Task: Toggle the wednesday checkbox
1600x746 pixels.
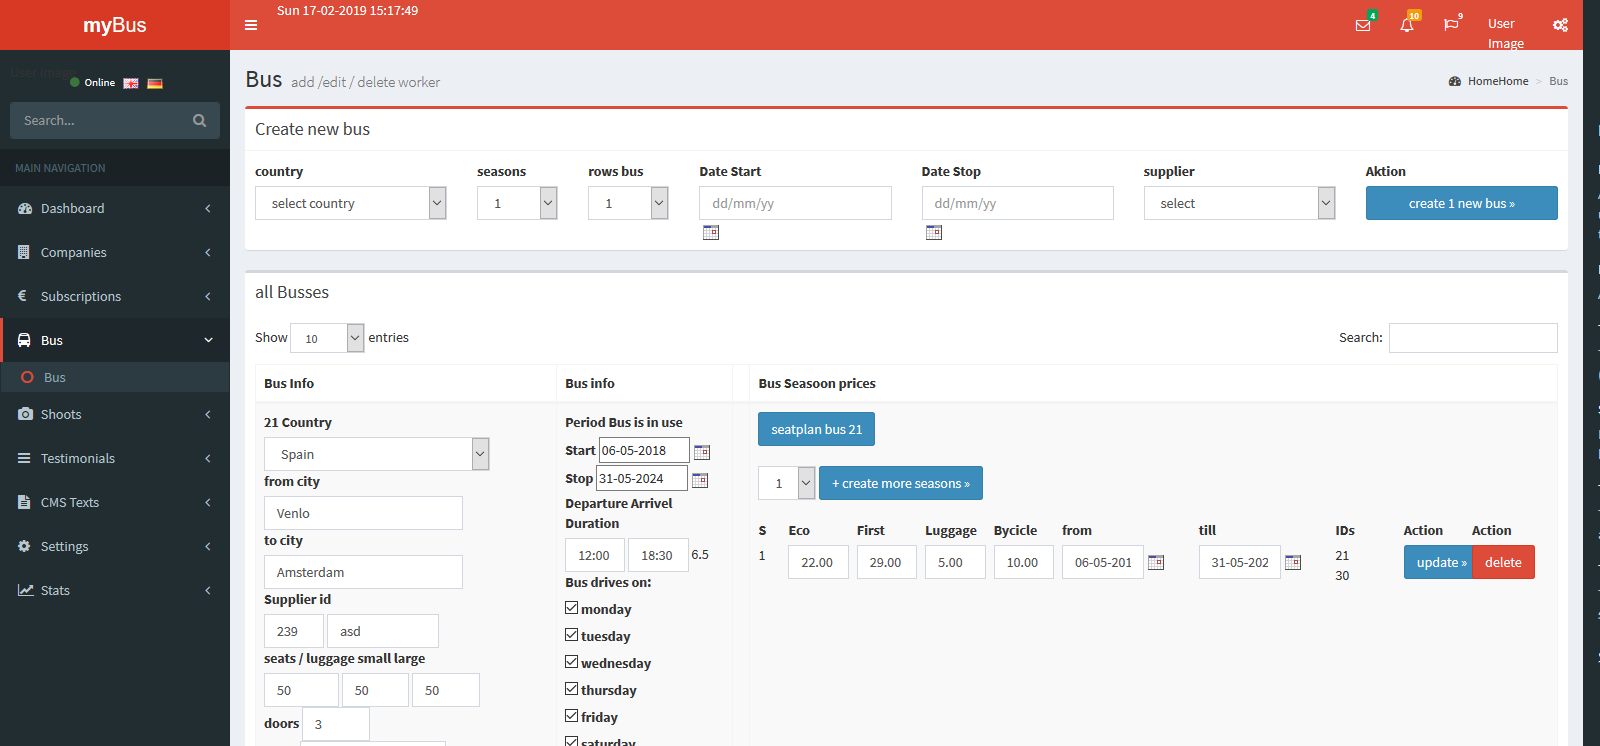Action: [572, 662]
